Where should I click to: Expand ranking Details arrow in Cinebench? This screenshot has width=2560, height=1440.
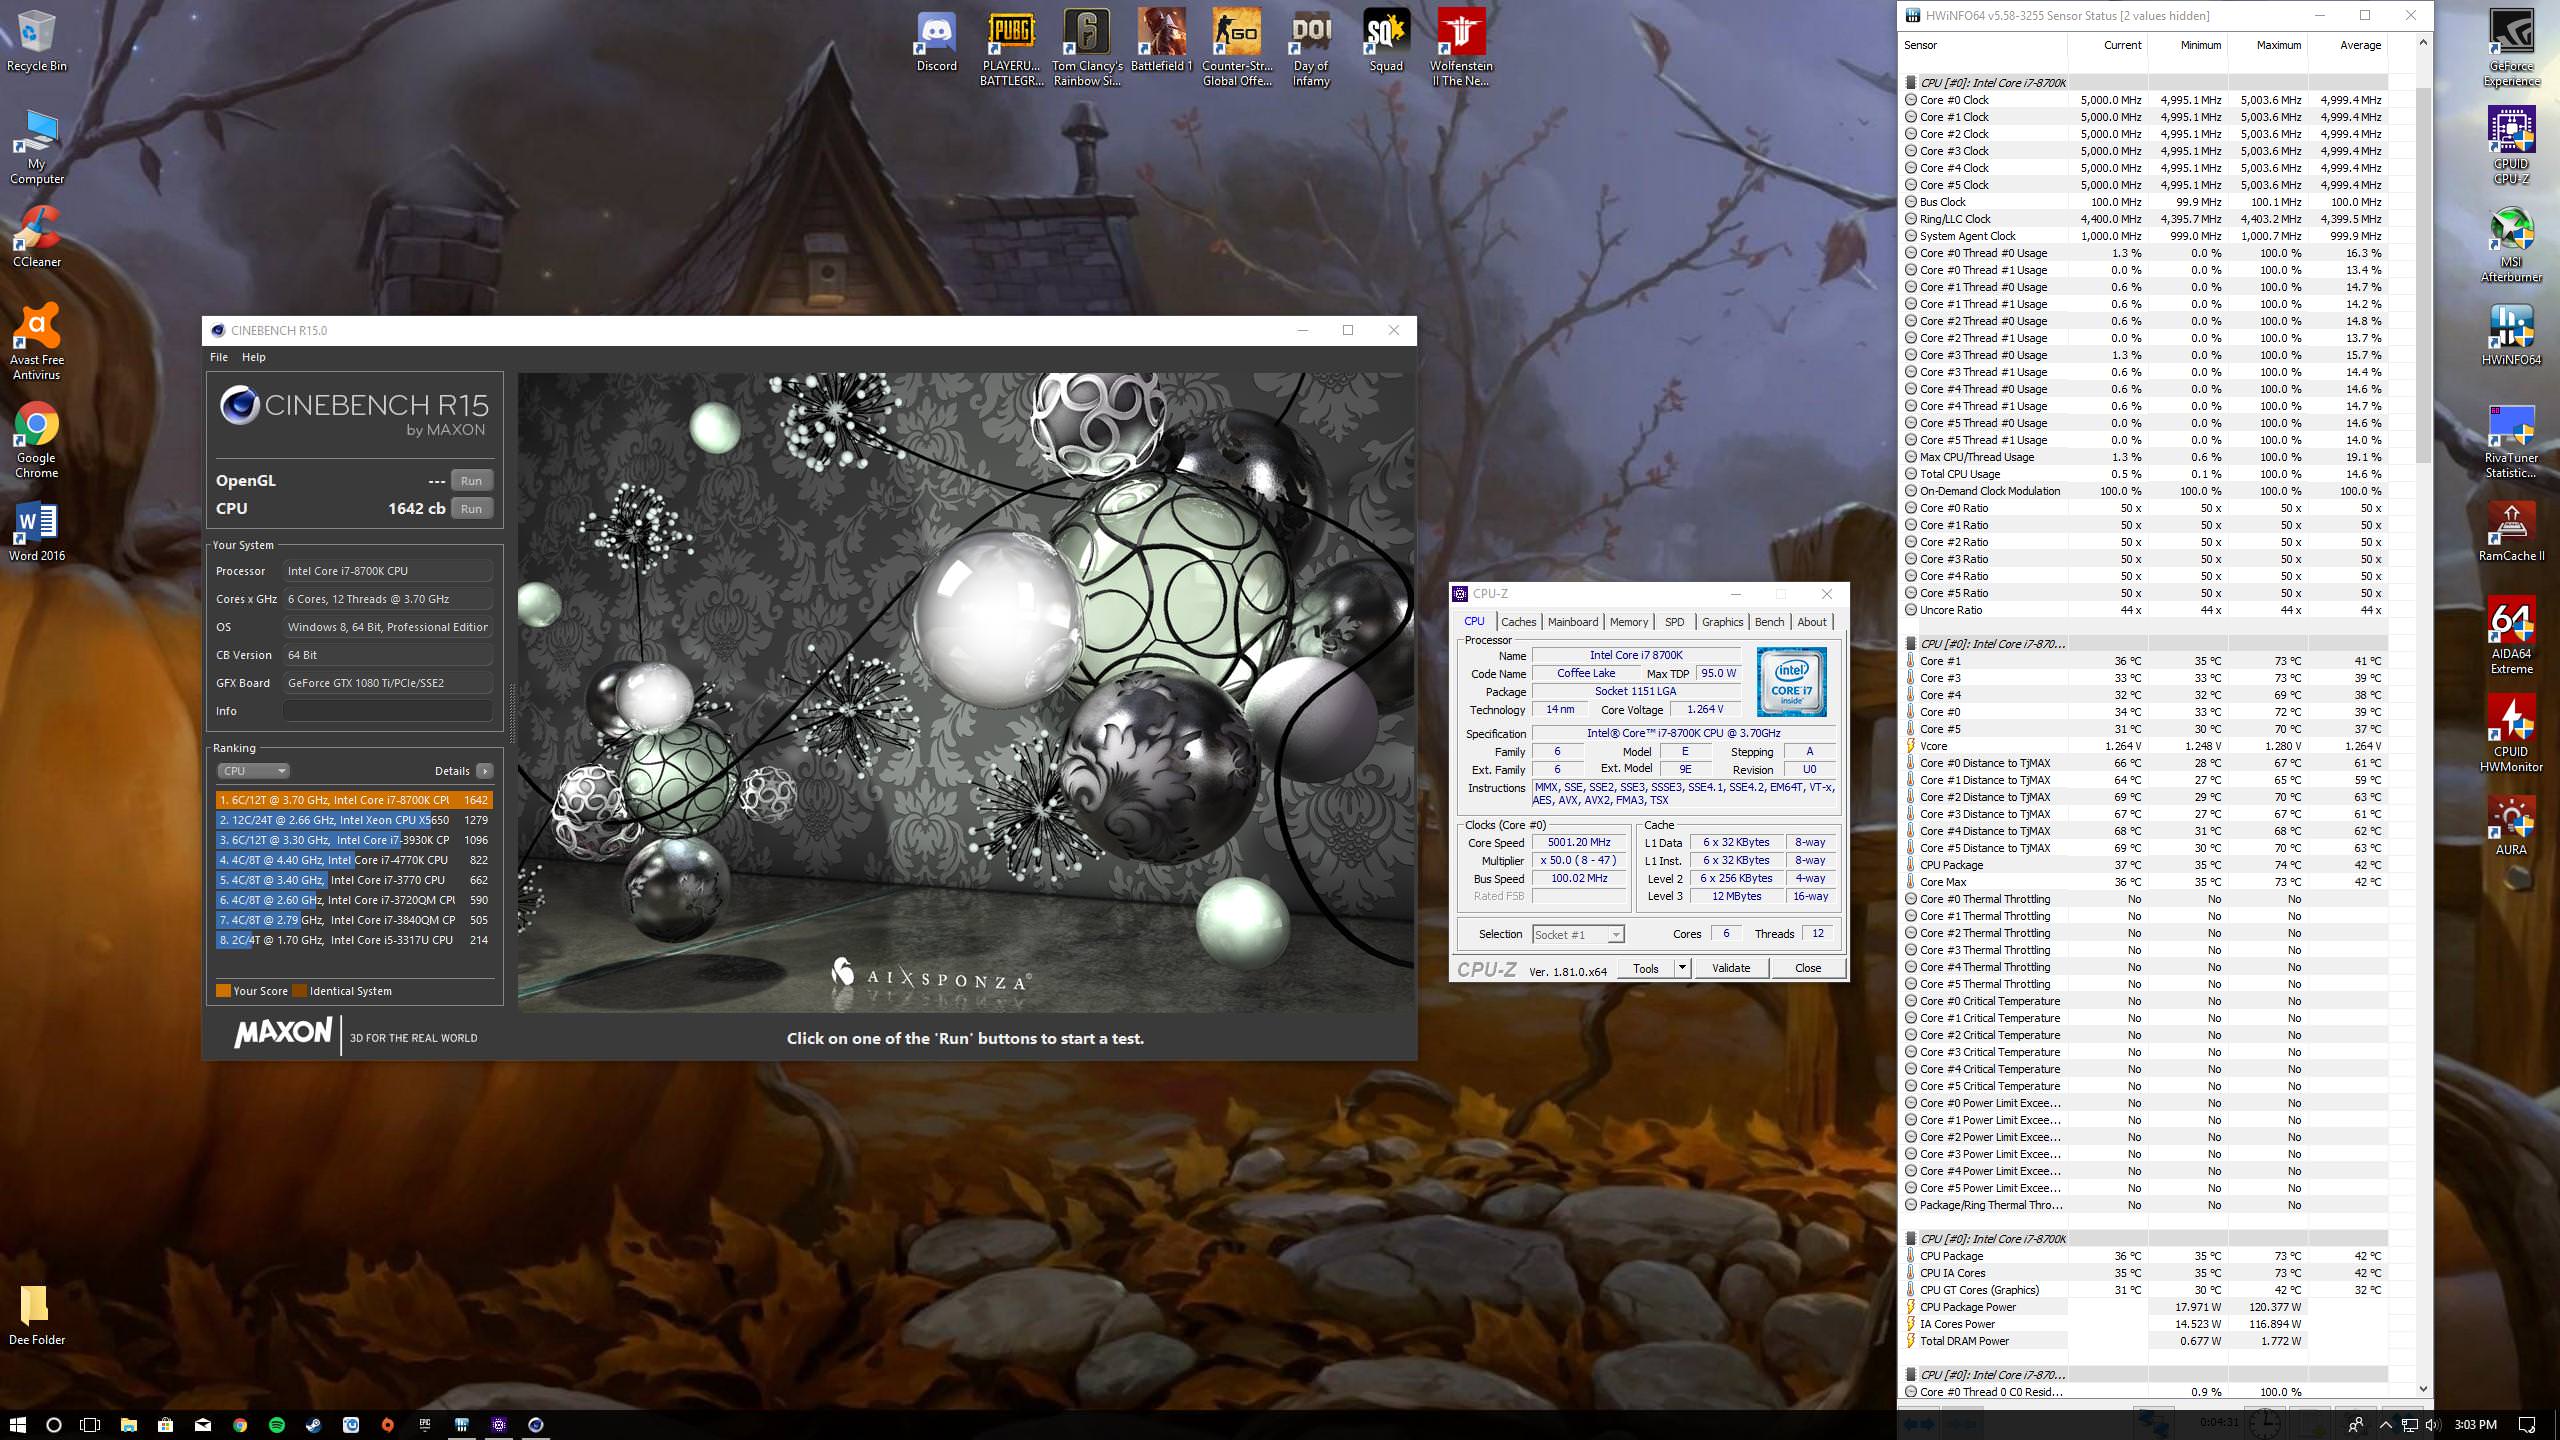point(485,771)
